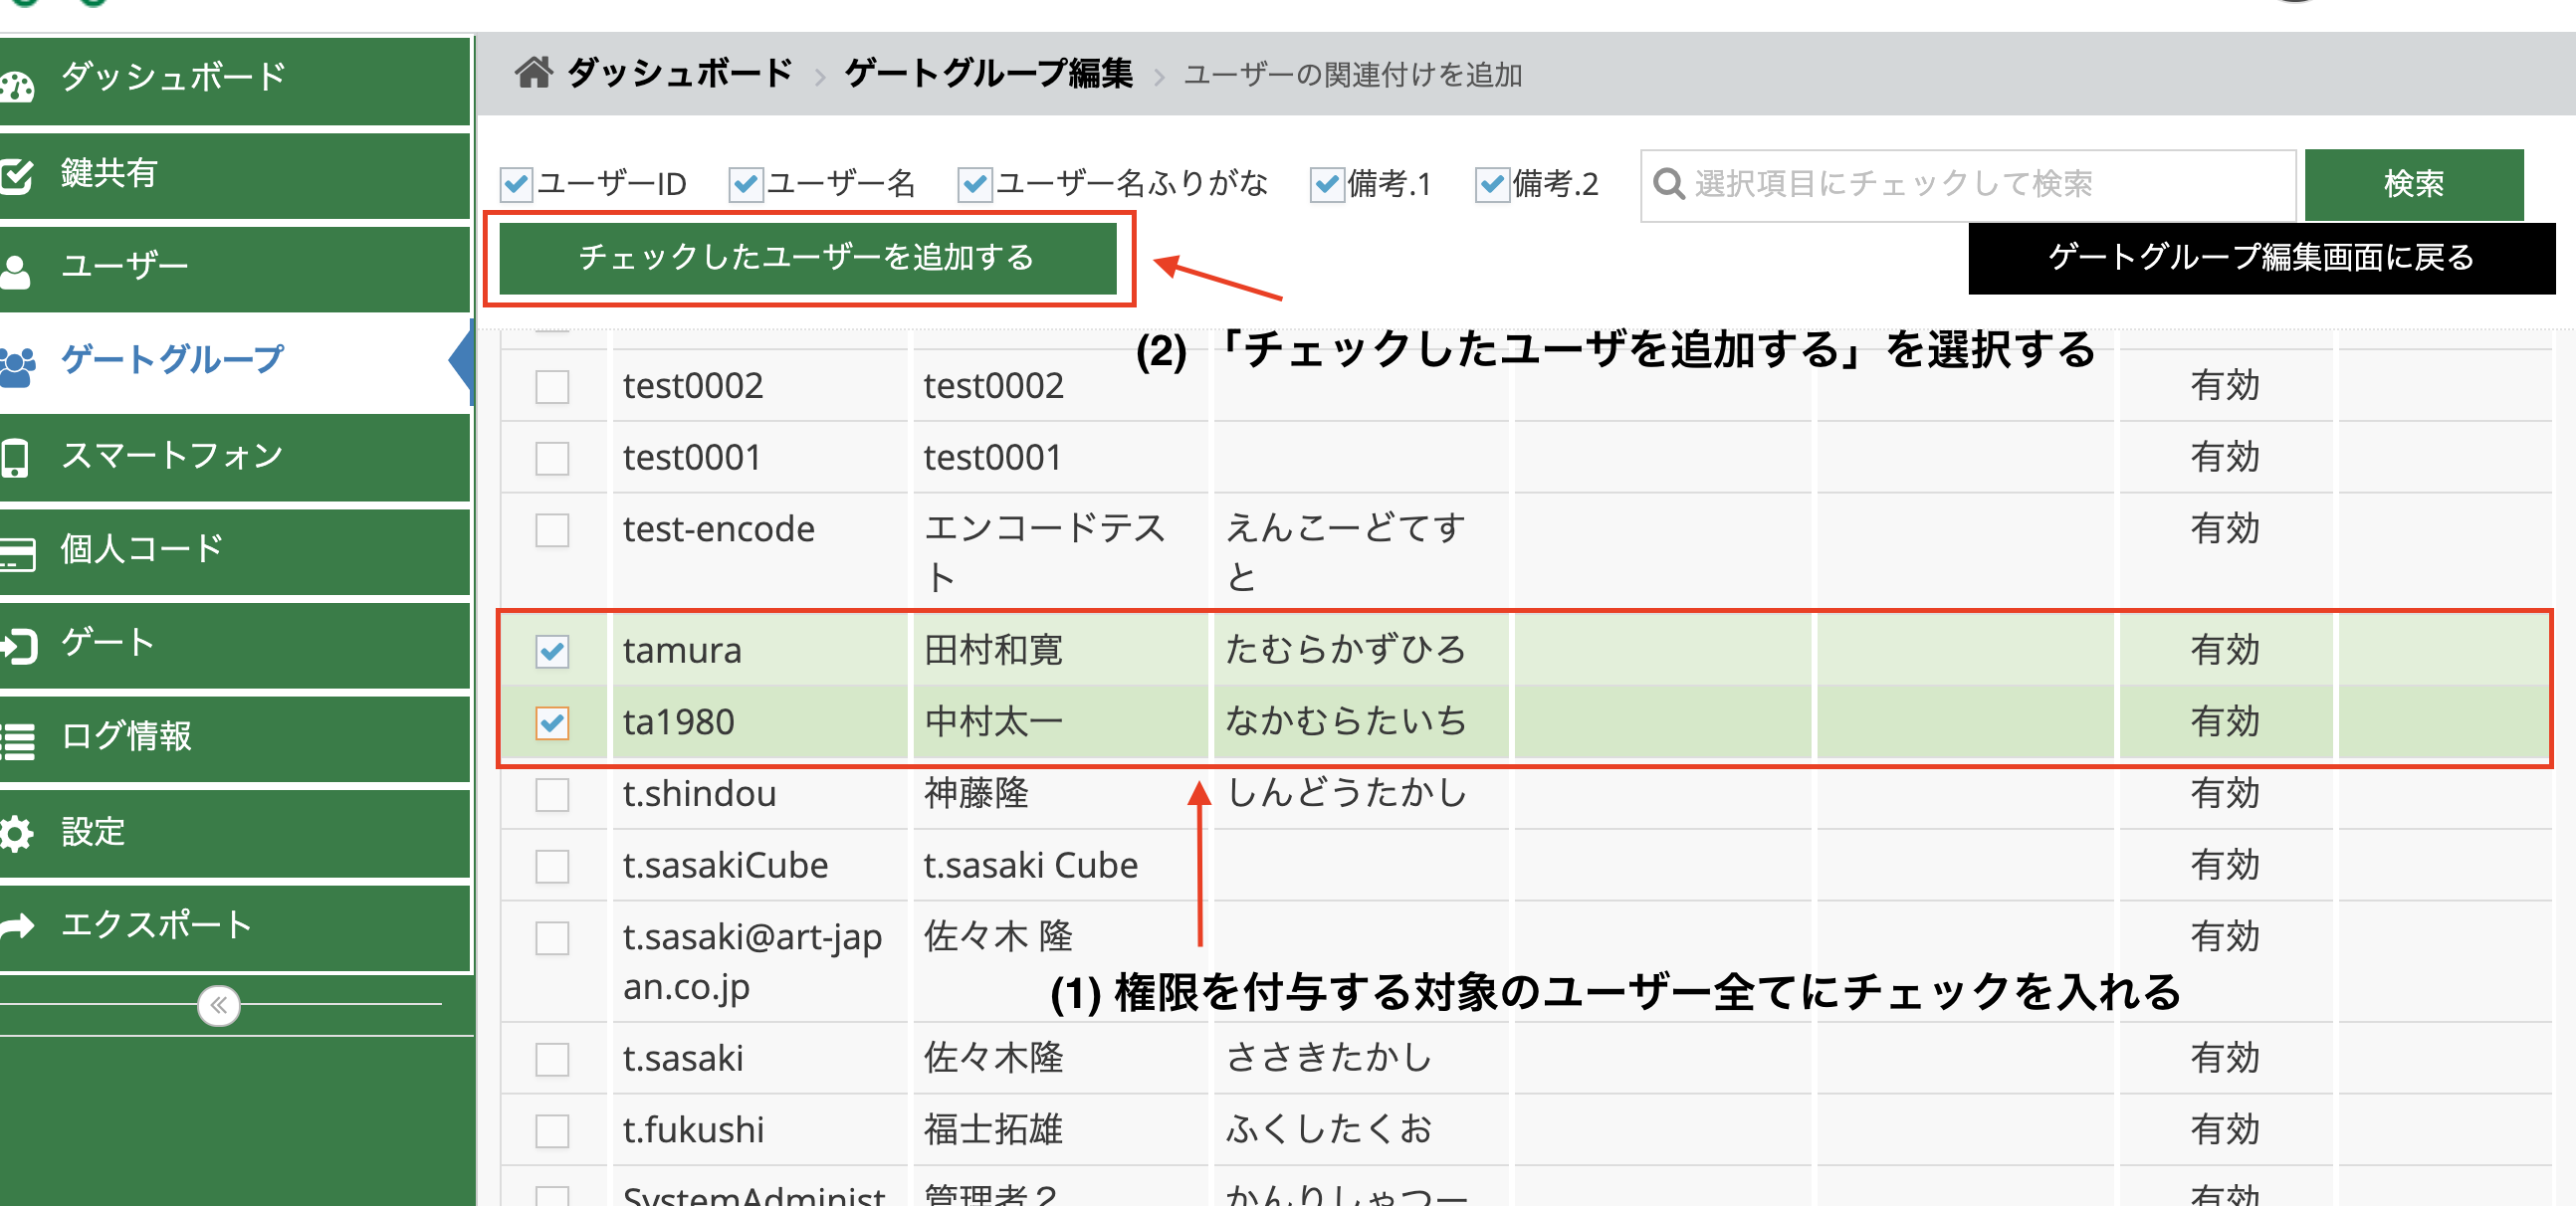This screenshot has width=2576, height=1206.
Task: Check the test-encode user row checkbox
Action: click(x=552, y=530)
